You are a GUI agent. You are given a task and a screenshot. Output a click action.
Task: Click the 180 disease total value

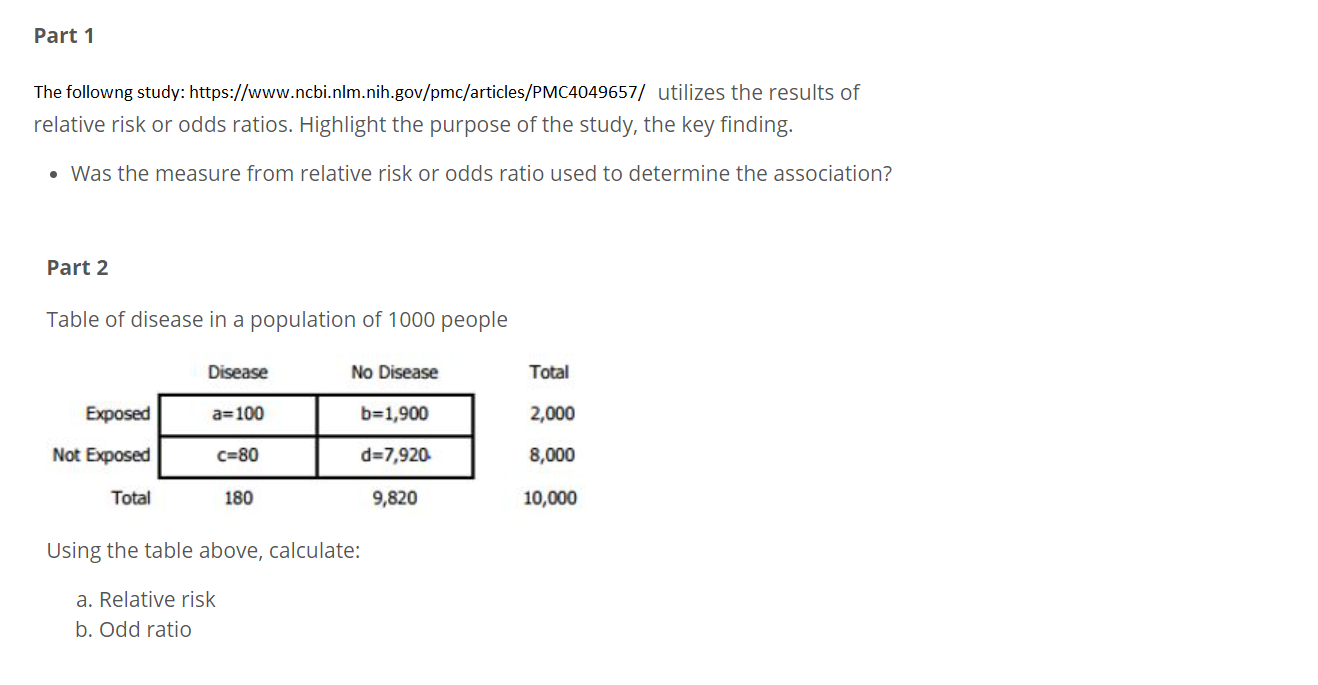coord(238,498)
